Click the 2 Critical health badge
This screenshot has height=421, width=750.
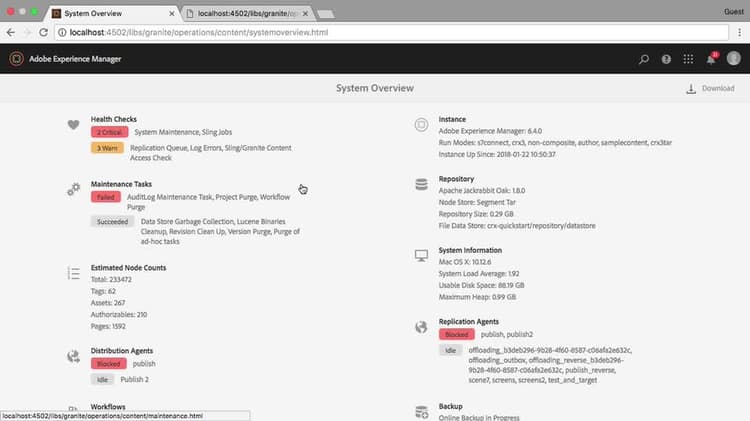tap(110, 132)
